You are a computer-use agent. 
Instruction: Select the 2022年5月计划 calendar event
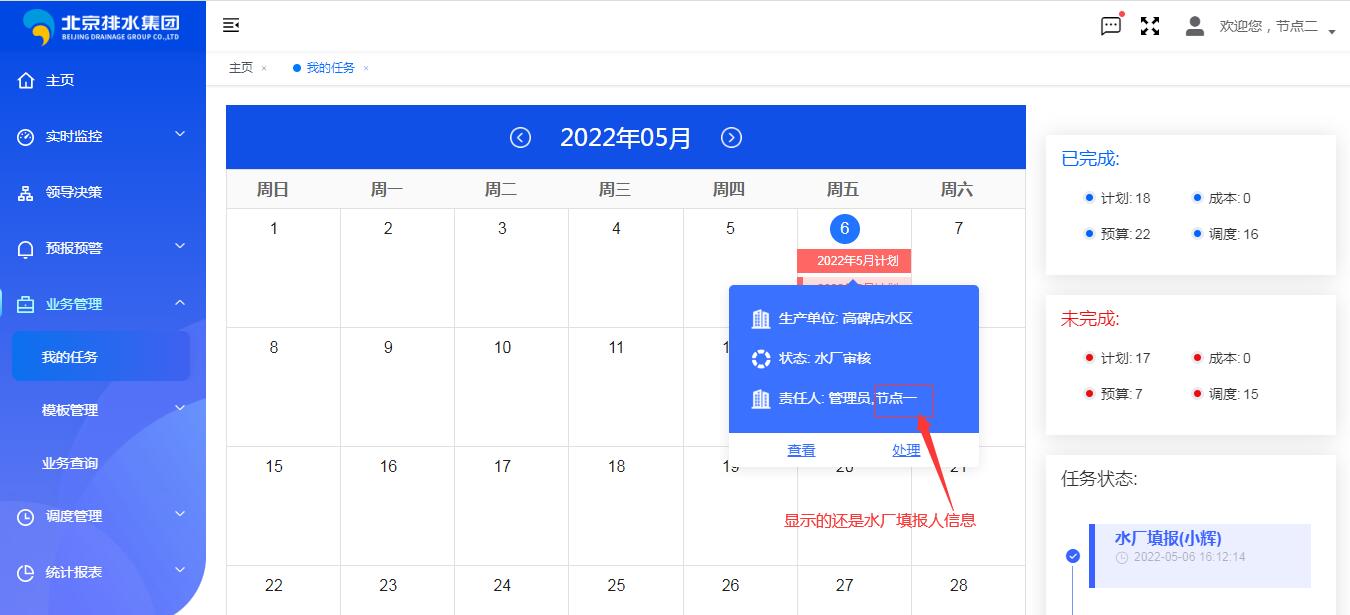pyautogui.click(x=856, y=261)
